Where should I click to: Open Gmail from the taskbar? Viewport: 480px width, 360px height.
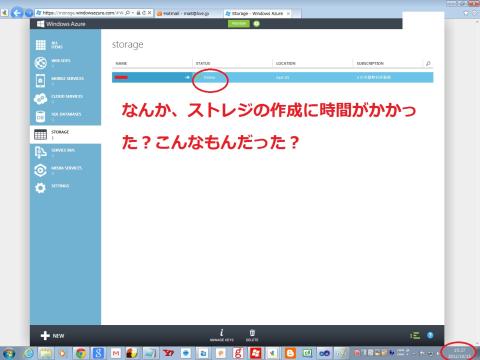click(116, 353)
